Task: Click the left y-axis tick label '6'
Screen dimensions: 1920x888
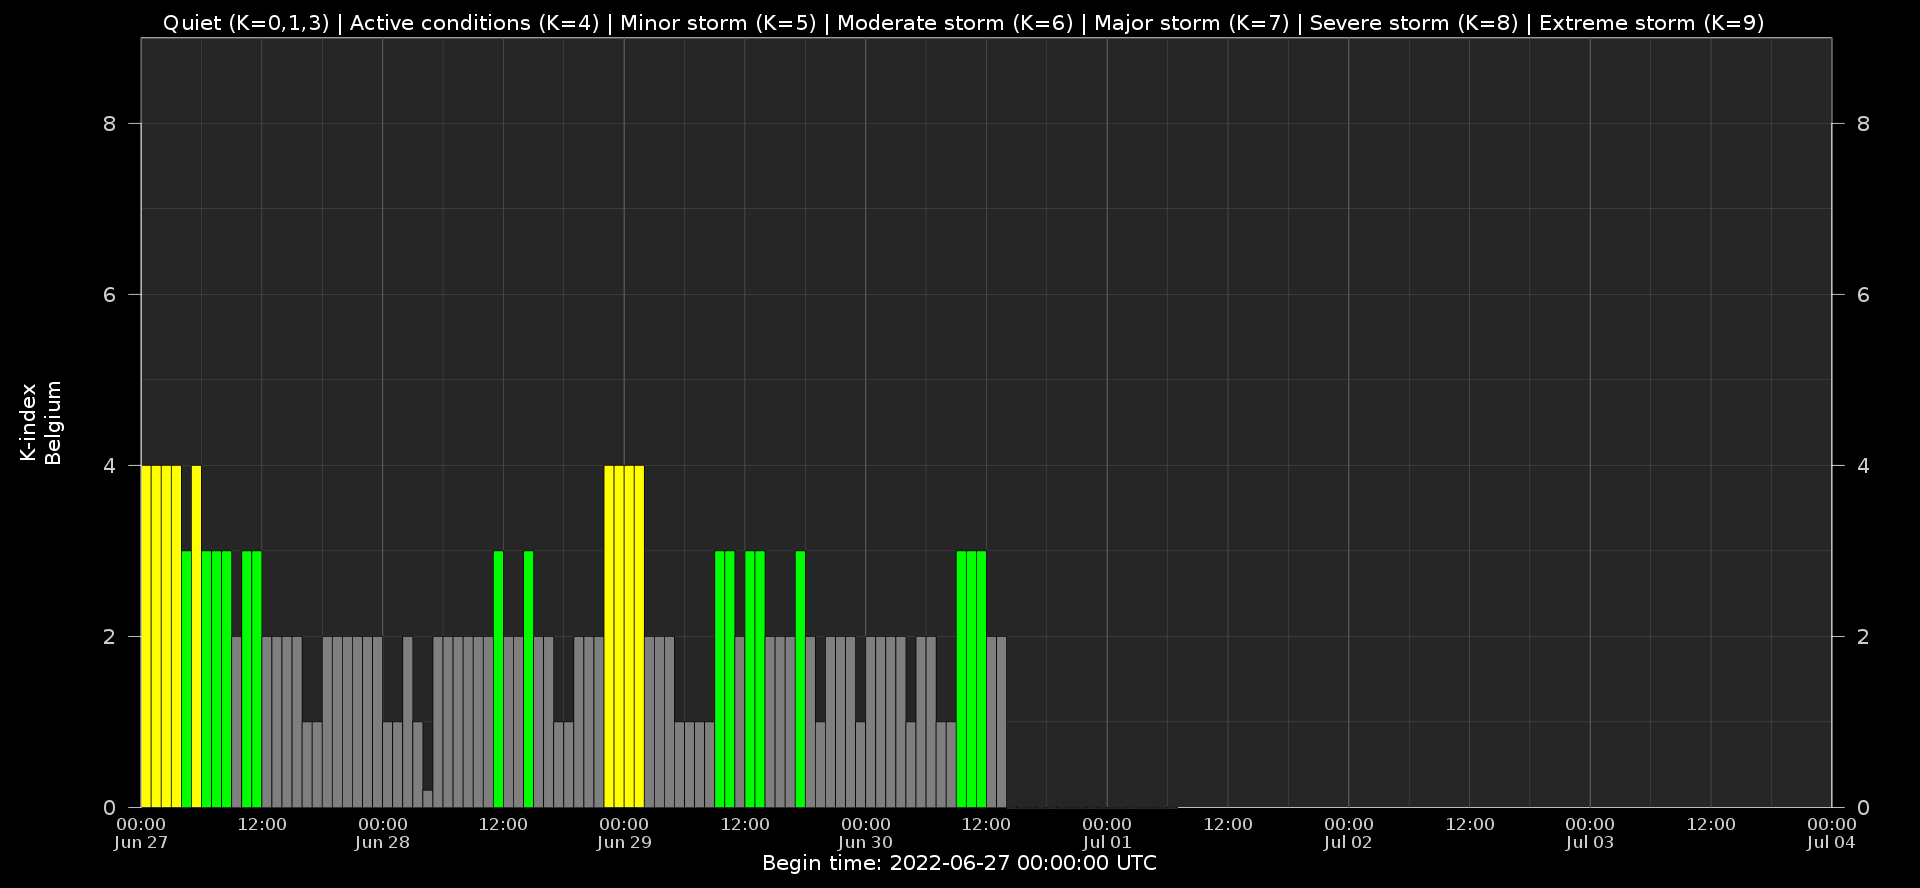Action: [110, 295]
